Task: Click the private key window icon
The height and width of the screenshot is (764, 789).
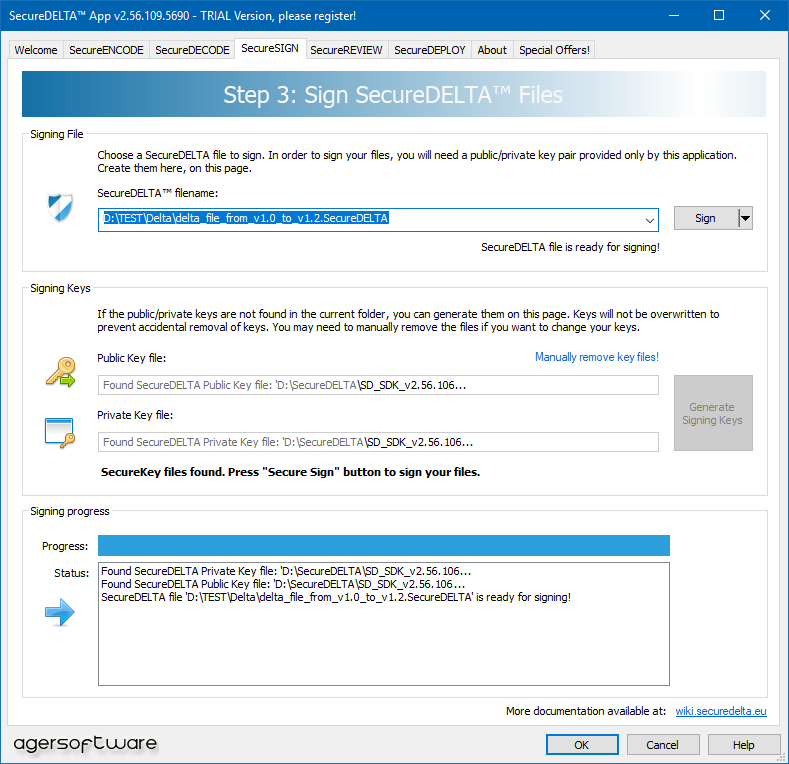Action: (x=59, y=433)
